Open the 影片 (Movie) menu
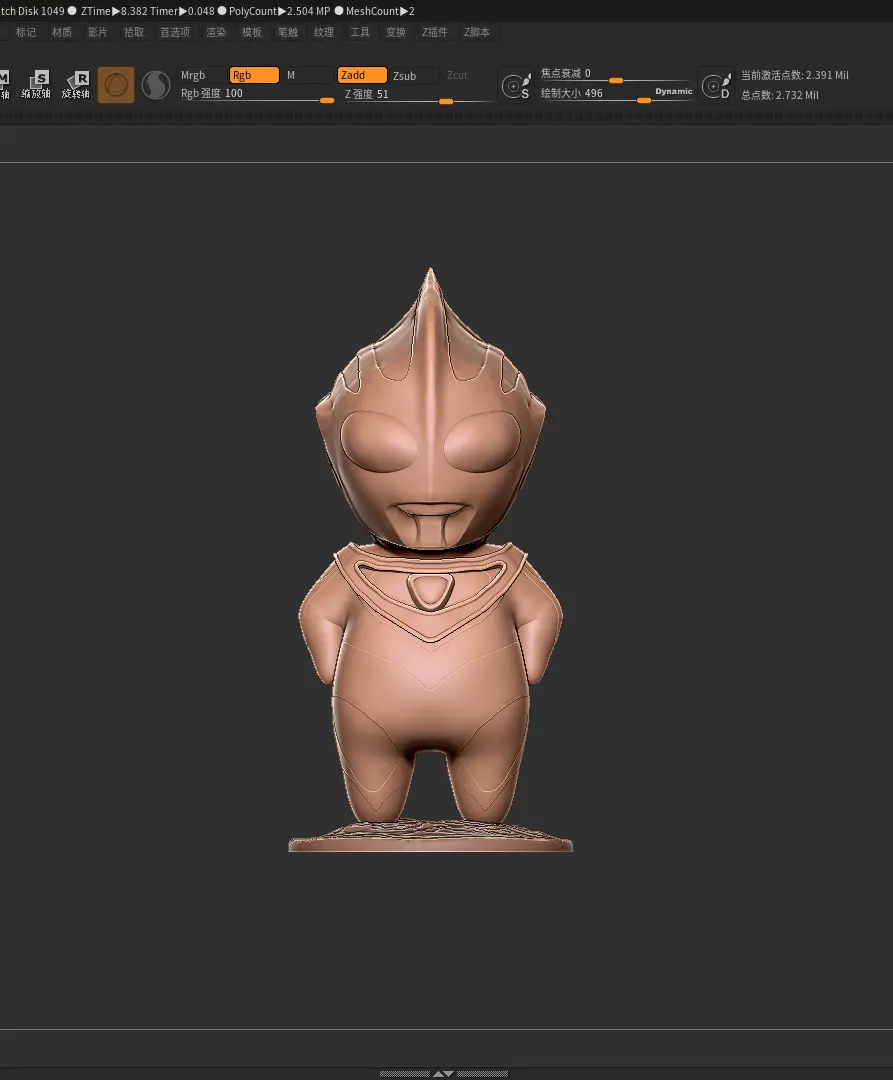893x1080 pixels. click(98, 32)
